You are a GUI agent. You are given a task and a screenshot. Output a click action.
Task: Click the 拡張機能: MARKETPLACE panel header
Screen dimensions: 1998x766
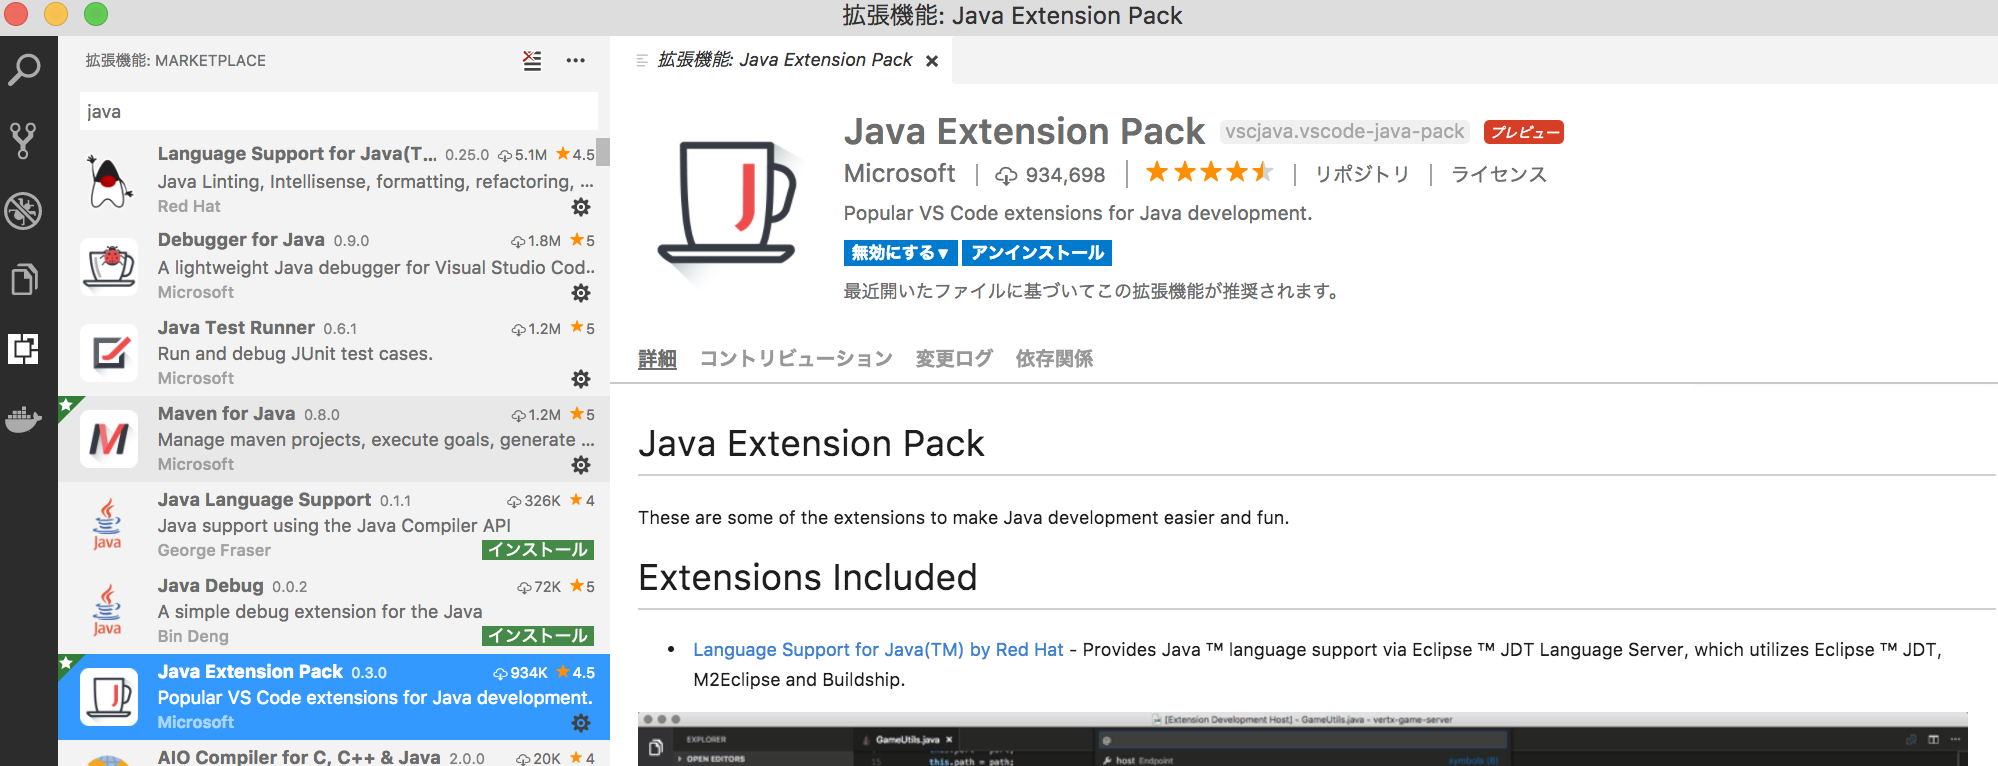pos(176,61)
